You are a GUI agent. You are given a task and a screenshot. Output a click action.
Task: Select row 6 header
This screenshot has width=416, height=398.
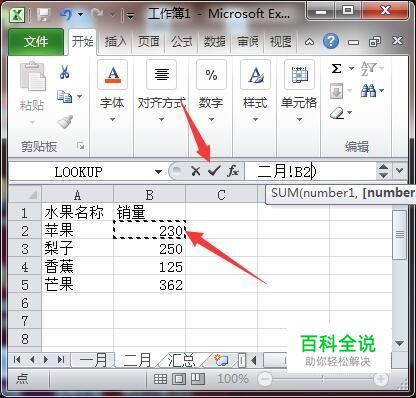(25, 303)
